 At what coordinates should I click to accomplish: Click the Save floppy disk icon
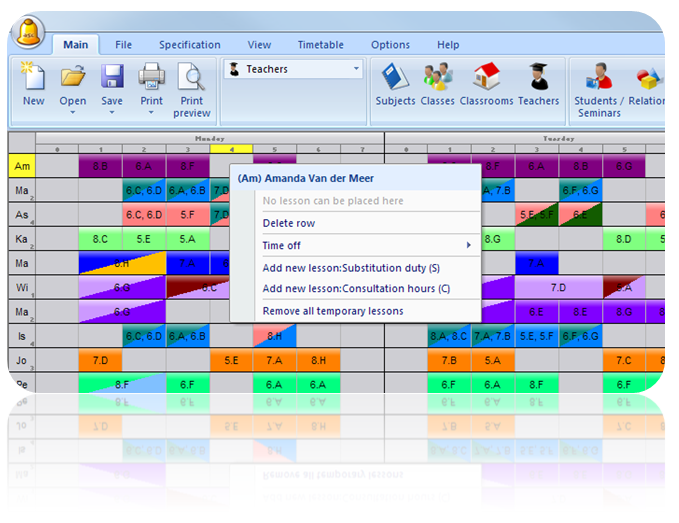pyautogui.click(x=112, y=78)
